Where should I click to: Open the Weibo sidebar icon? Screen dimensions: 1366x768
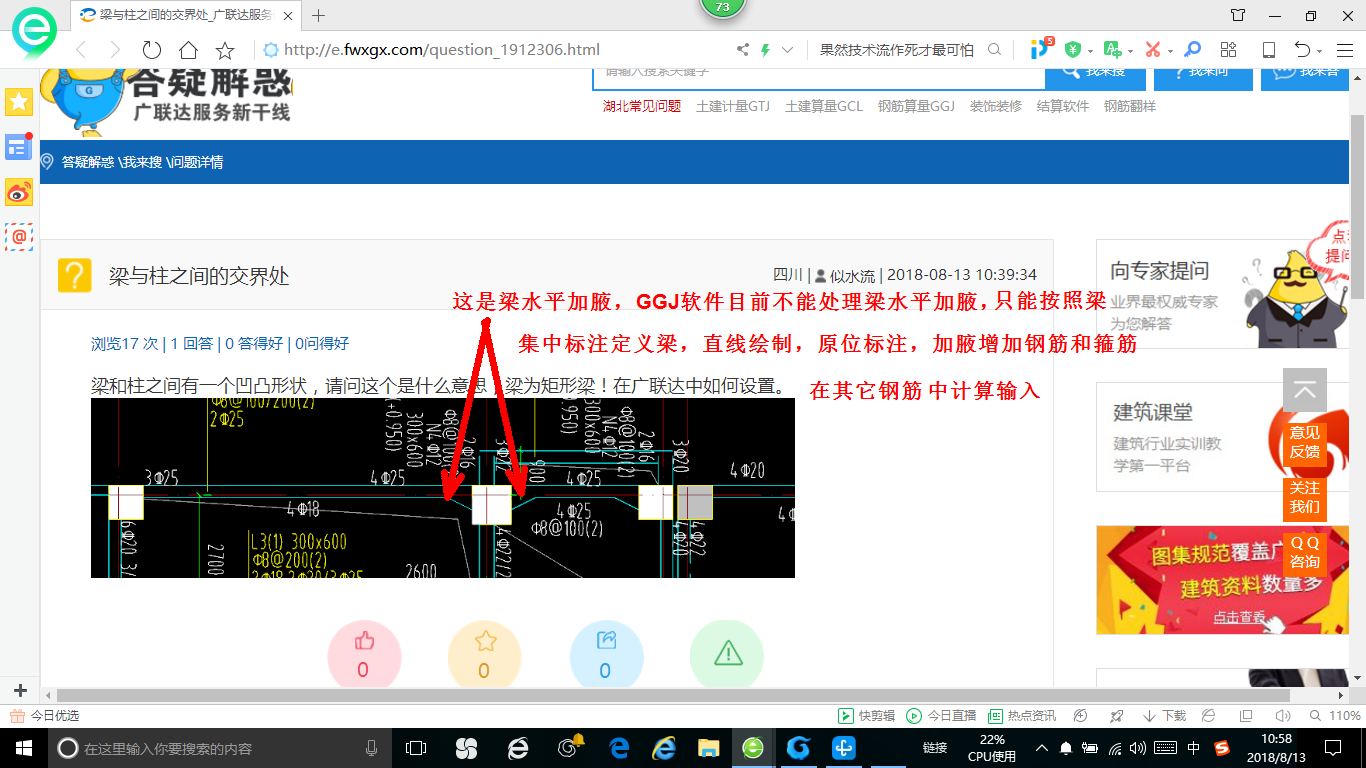point(19,192)
